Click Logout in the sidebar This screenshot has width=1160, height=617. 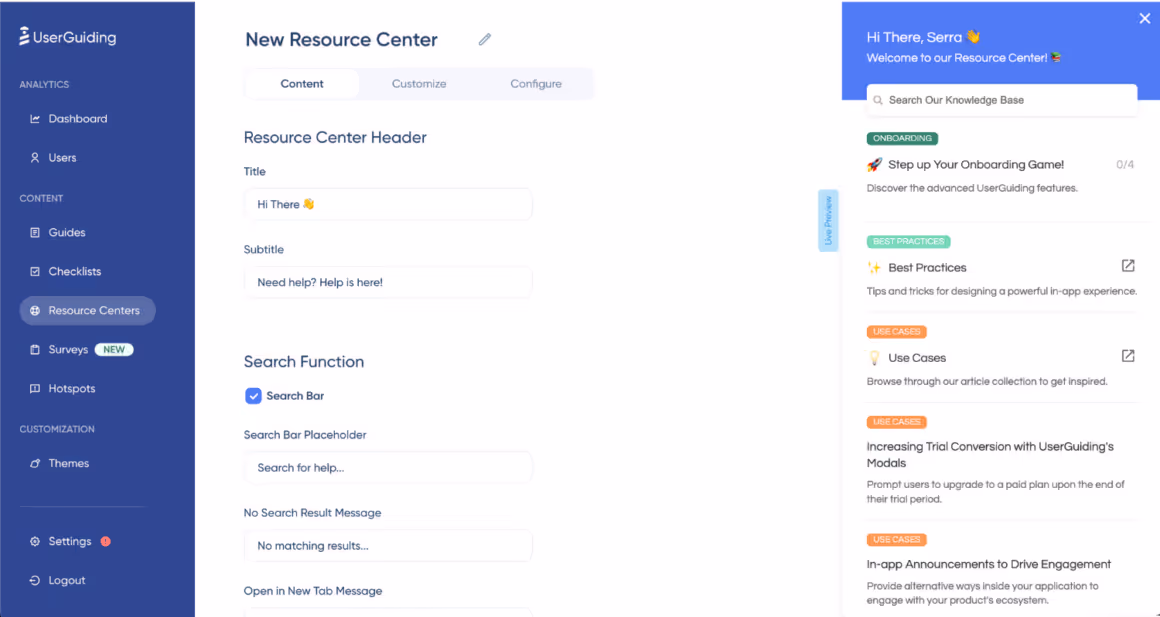pyautogui.click(x=67, y=581)
